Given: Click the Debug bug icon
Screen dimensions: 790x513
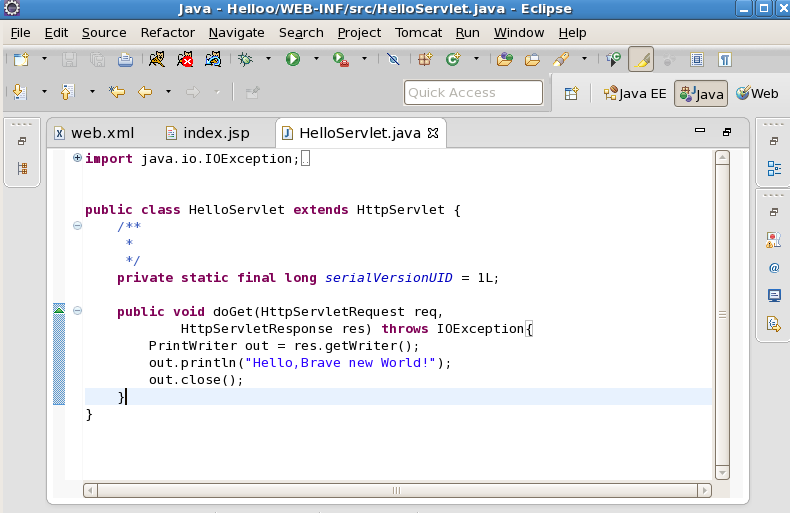Looking at the screenshot, I should click(245, 59).
